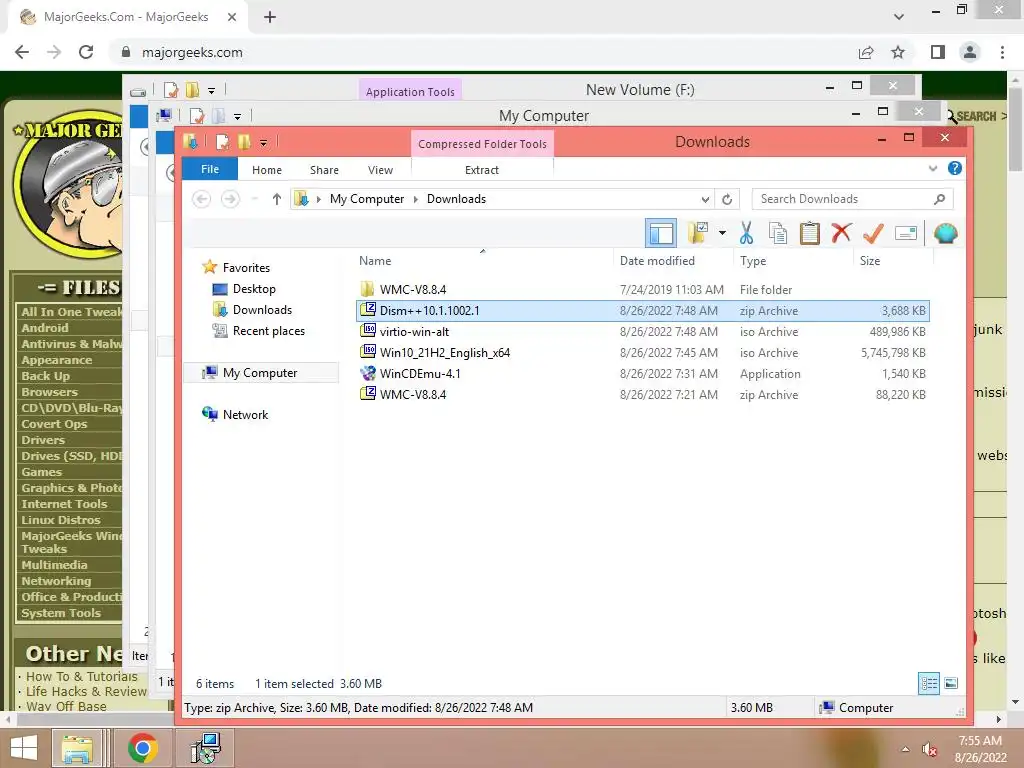Open Desktop in the navigation pane
1024x768 pixels.
tap(253, 289)
